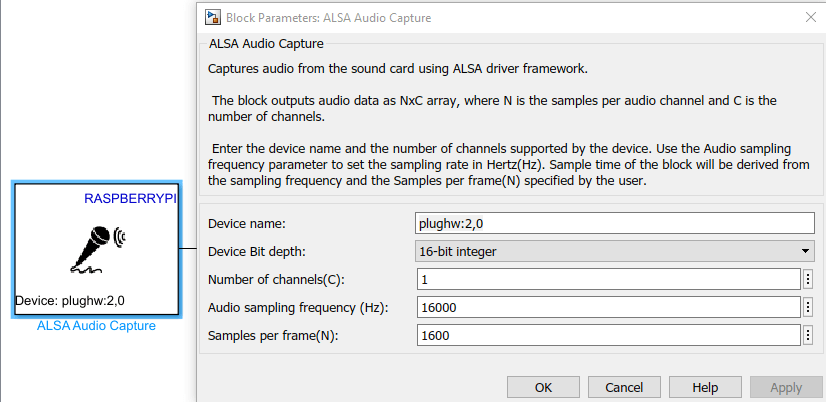
Task: Click the Audio sampling frequency field
Action: (607, 307)
